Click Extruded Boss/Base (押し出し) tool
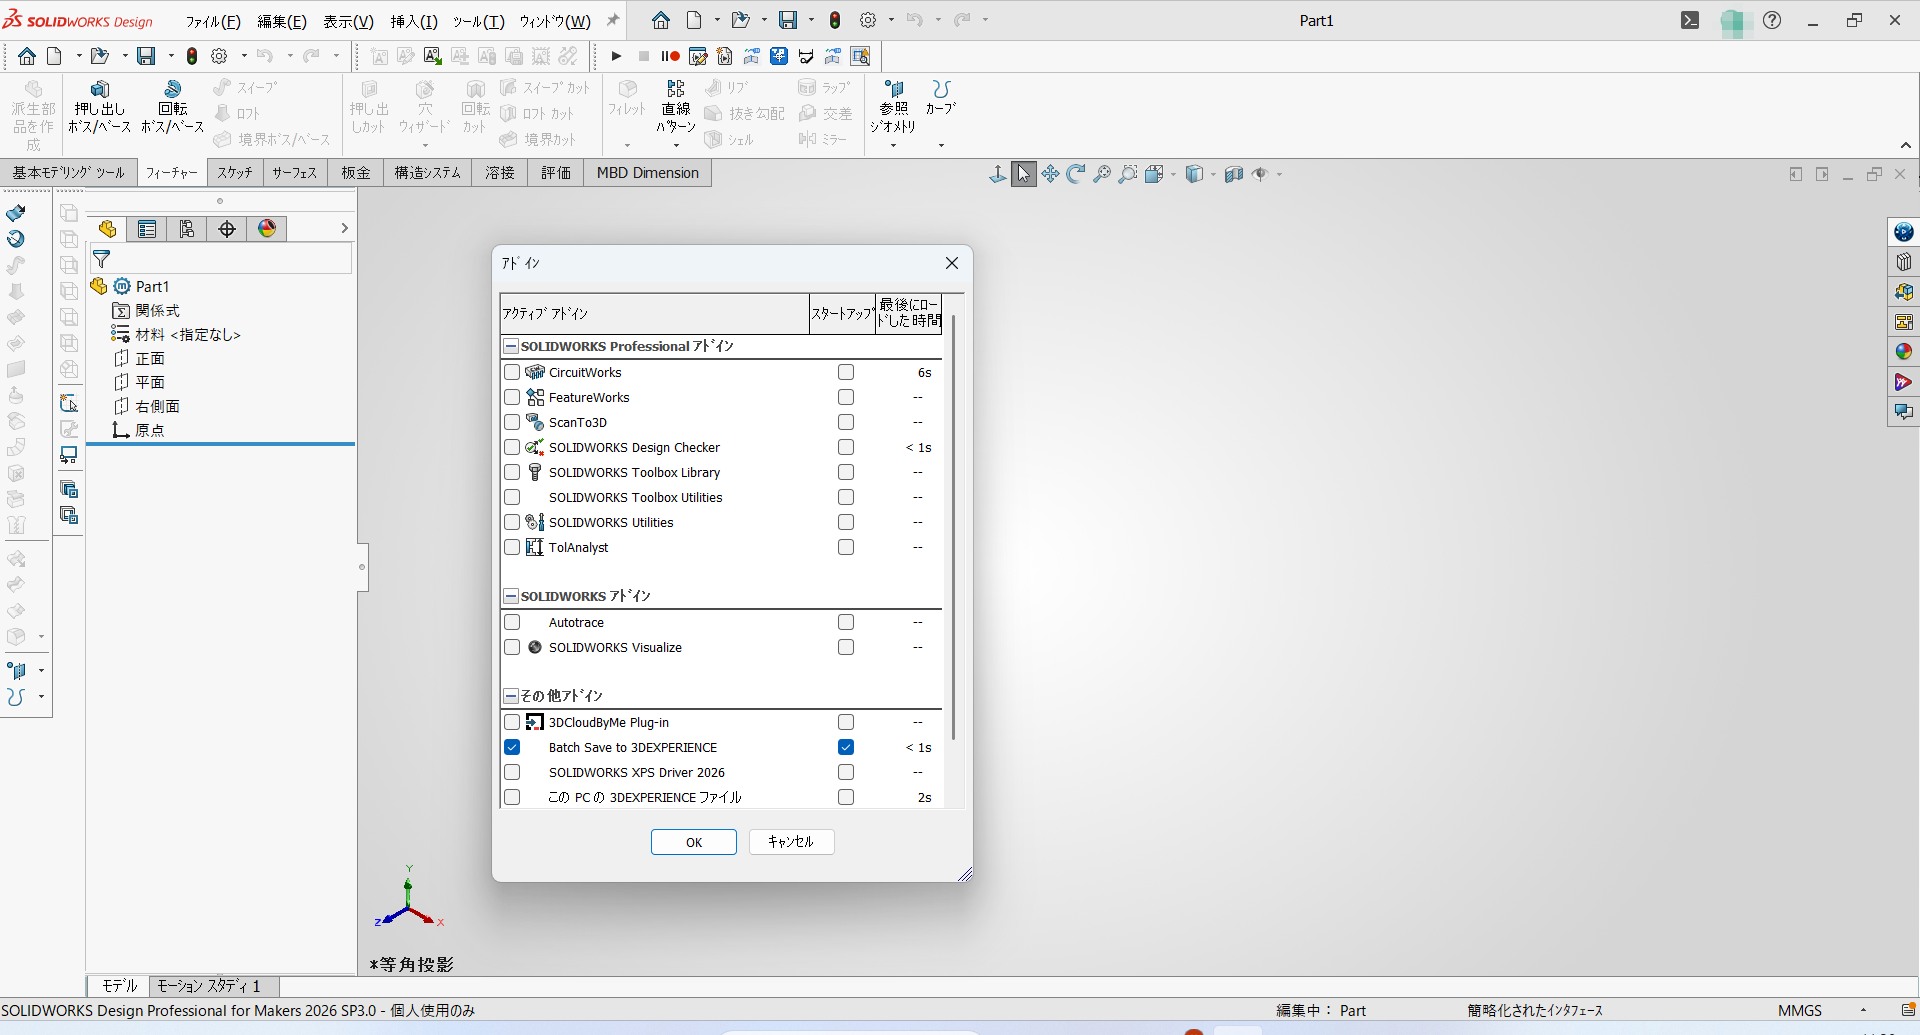This screenshot has height=1035, width=1920. [100, 107]
